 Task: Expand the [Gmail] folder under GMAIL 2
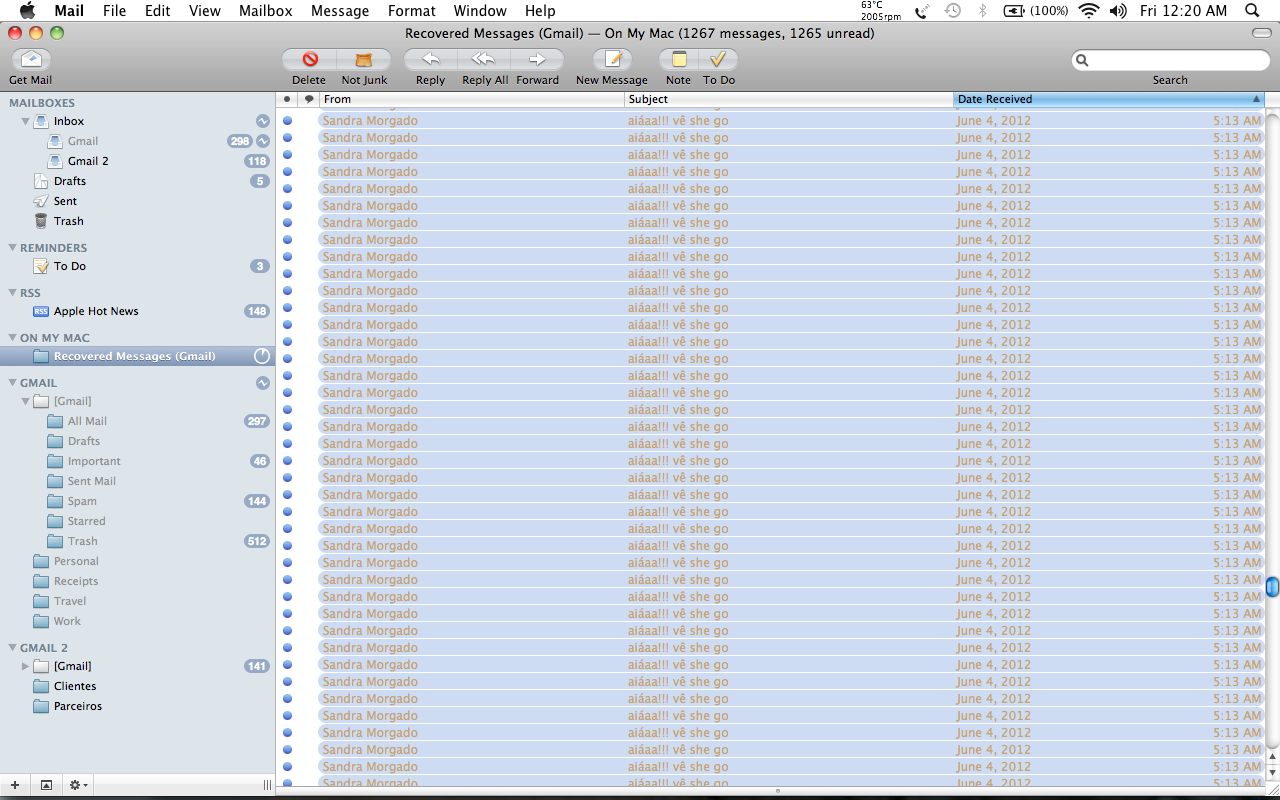[x=26, y=666]
